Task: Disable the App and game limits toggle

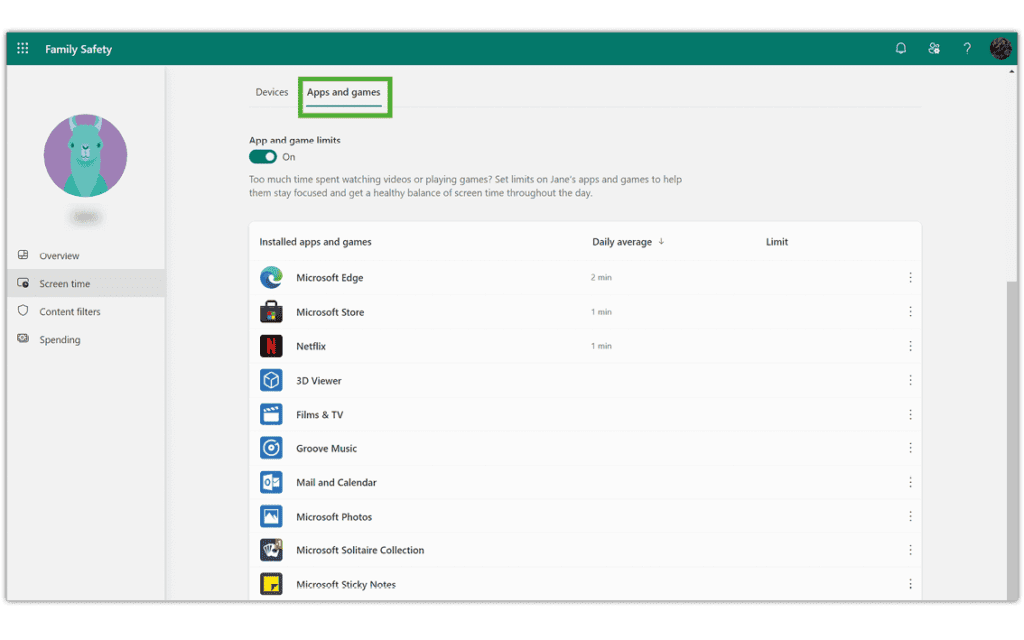Action: 263,157
